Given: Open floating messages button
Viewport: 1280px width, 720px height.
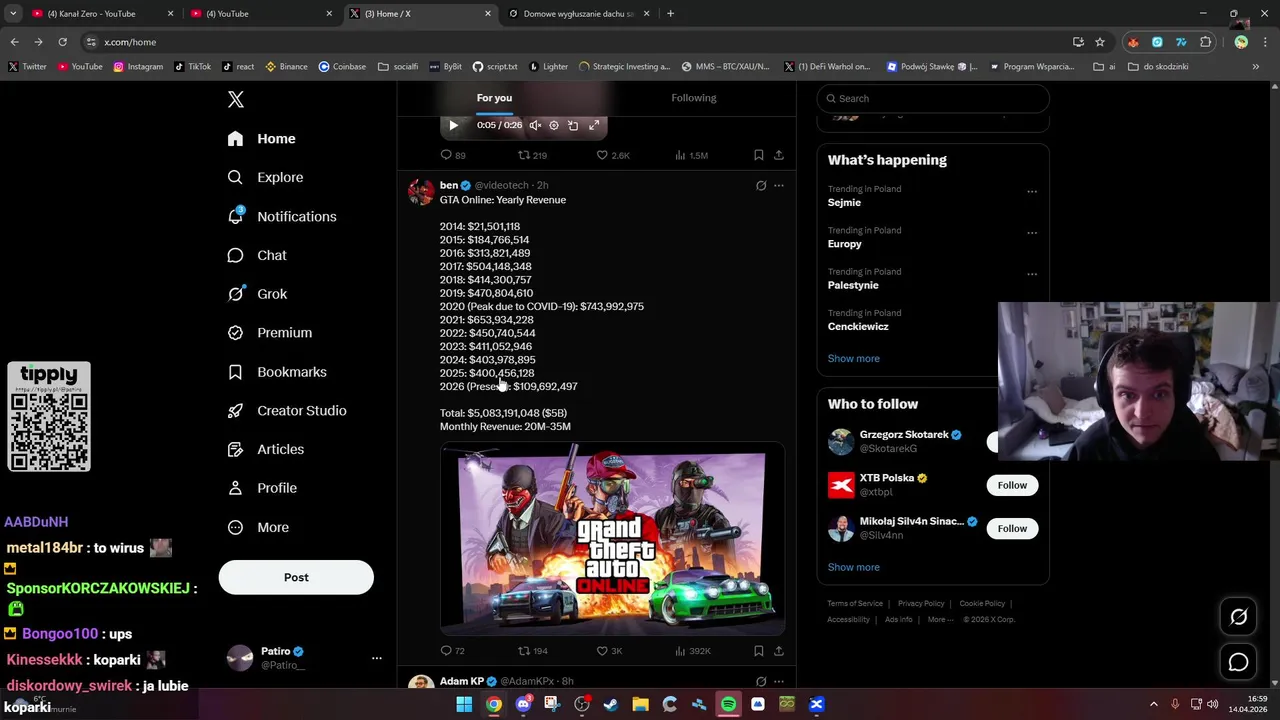Looking at the screenshot, I should tap(1238, 662).
